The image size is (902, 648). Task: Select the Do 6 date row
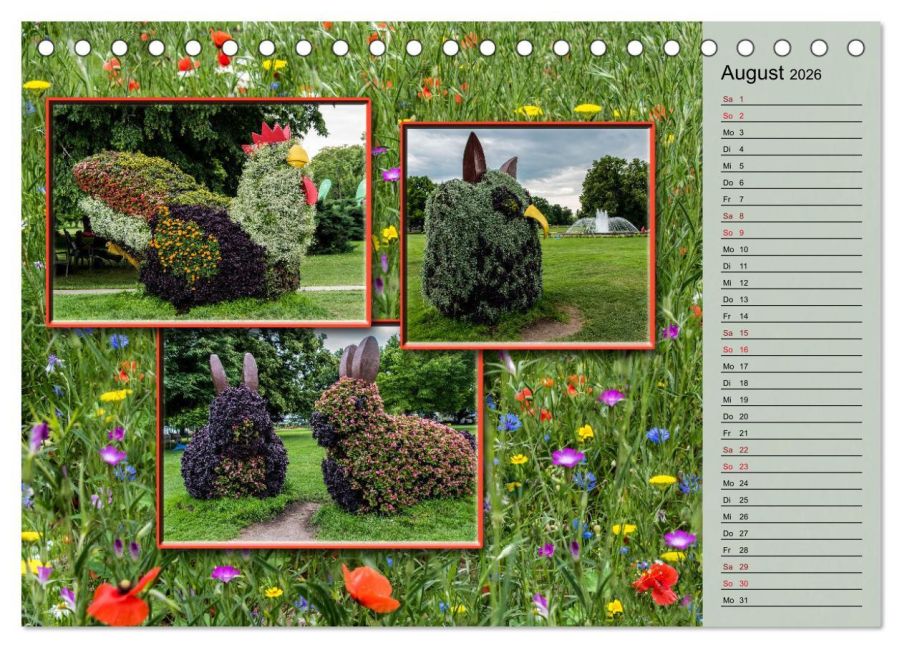(792, 182)
